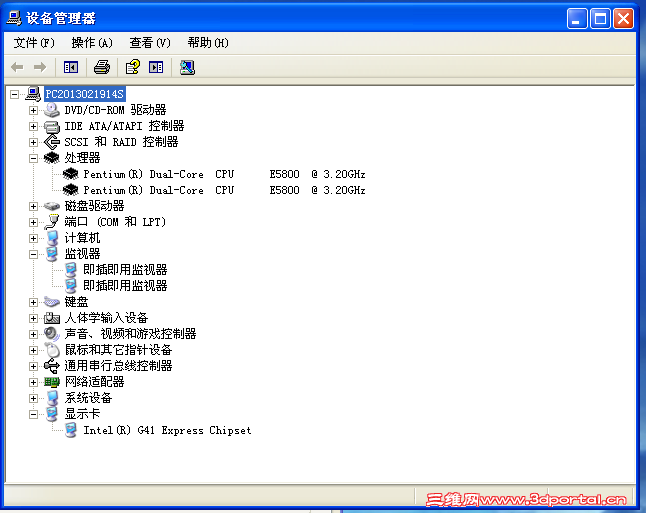Go back with the left arrow toolbar button
The image size is (646, 513).
coord(17,67)
